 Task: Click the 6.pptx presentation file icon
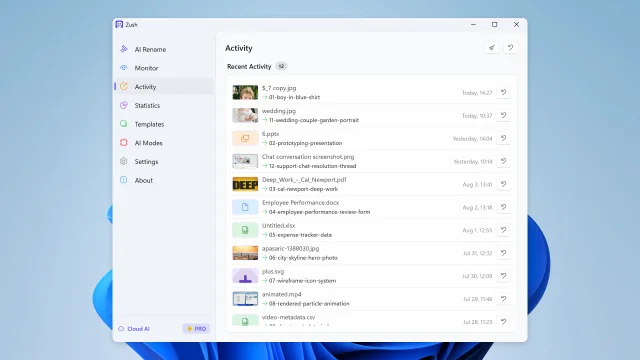245,138
